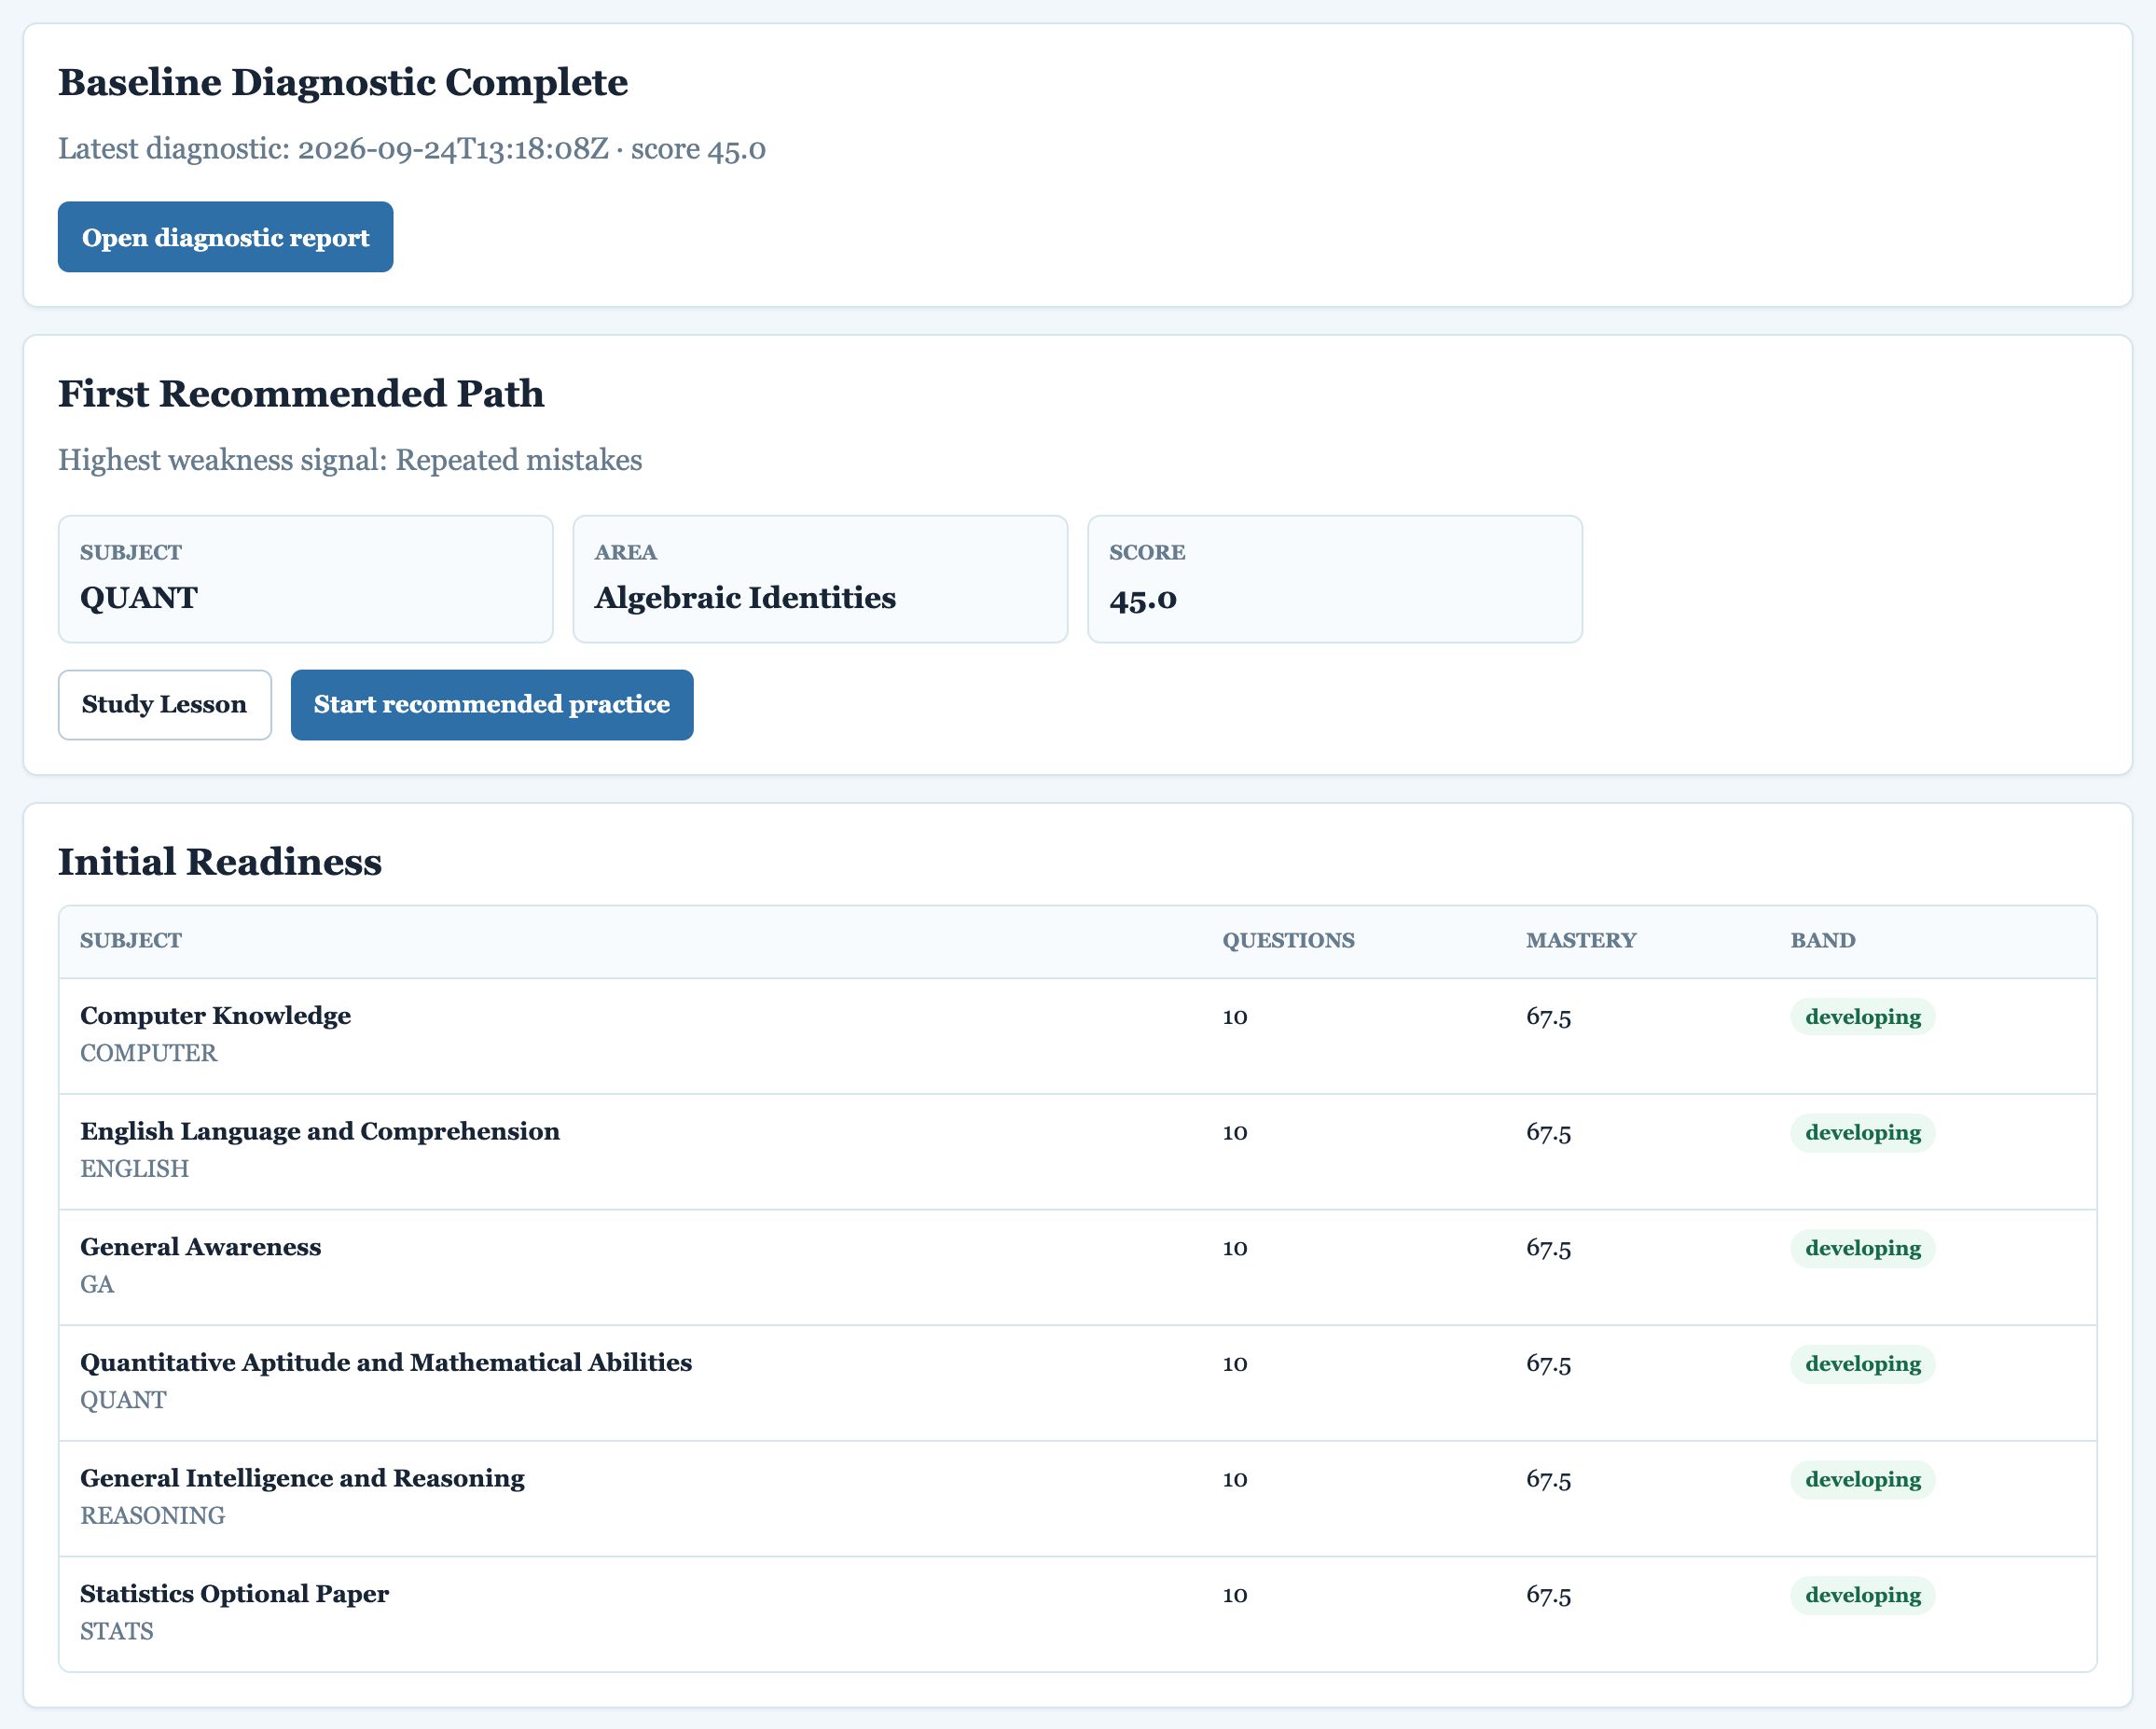Start recommended practice session
2156x1729 pixels.
click(492, 705)
